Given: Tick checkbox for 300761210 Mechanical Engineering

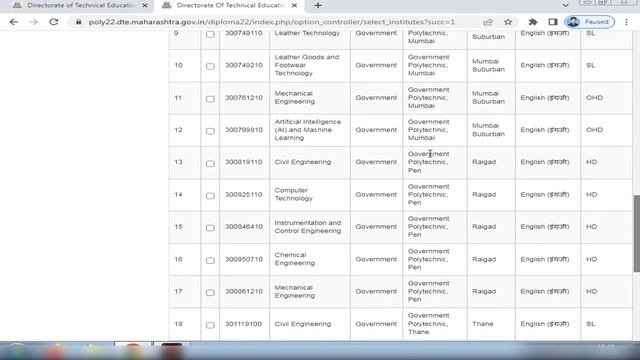Looking at the screenshot, I should (210, 99).
